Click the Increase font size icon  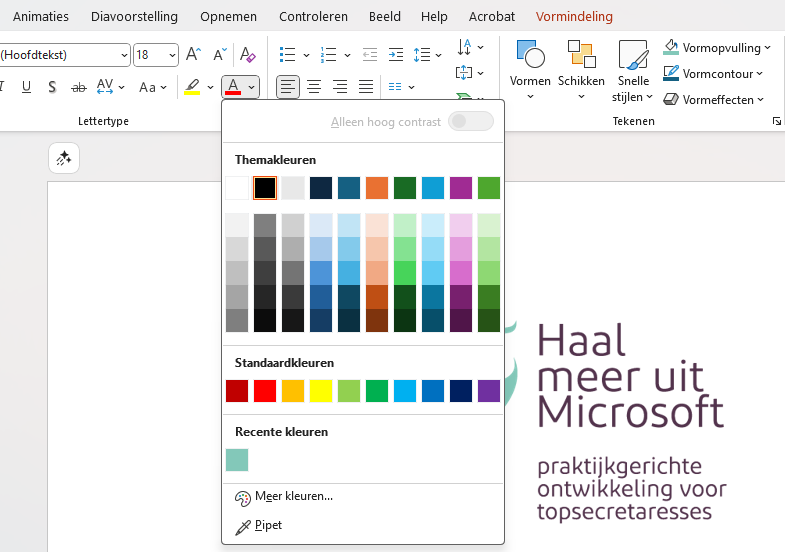[194, 55]
